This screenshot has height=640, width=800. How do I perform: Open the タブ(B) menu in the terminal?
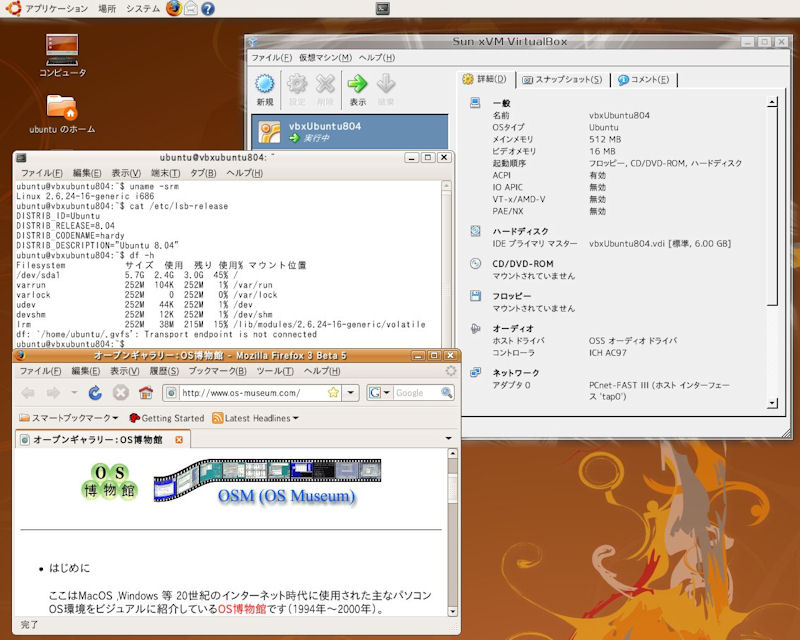[x=203, y=173]
